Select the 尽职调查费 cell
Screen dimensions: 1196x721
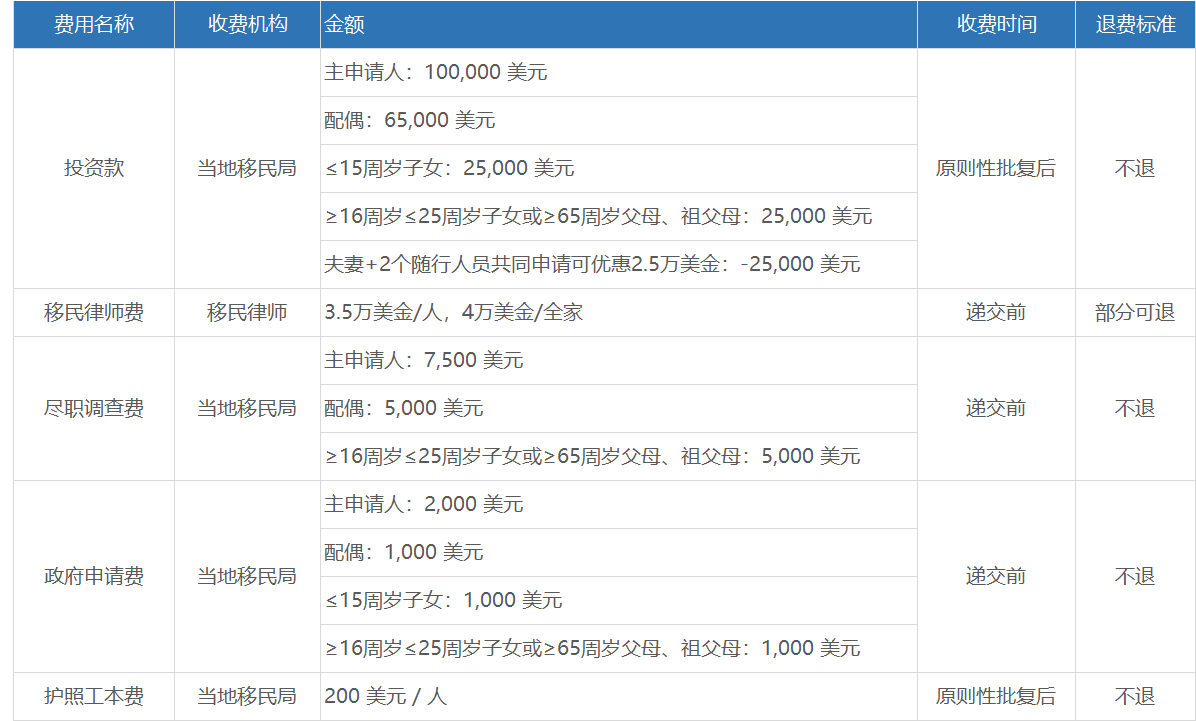click(94, 409)
